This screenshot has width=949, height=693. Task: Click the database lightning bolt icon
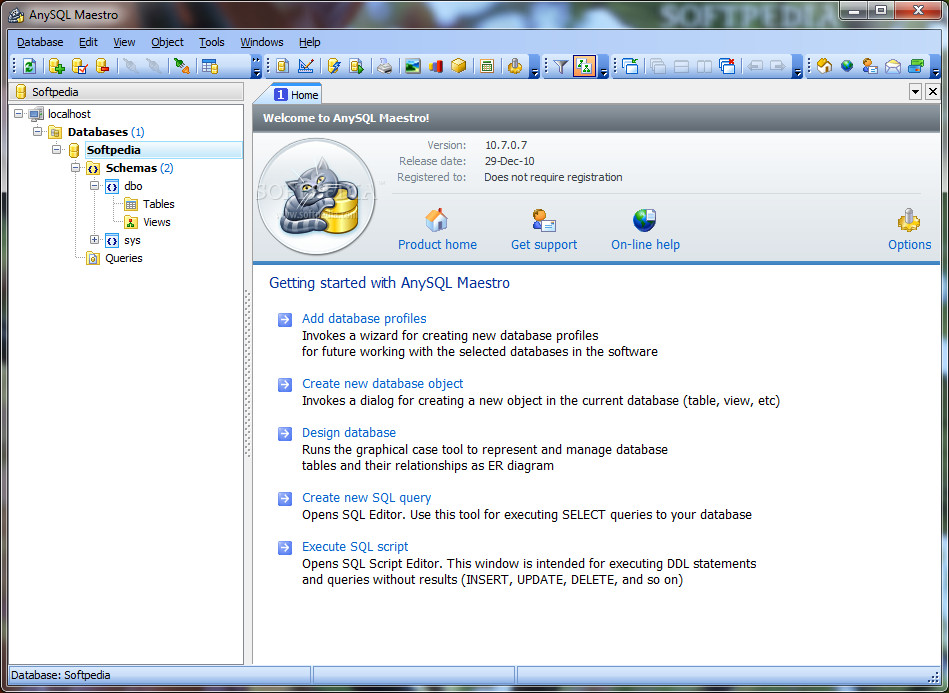pos(333,66)
